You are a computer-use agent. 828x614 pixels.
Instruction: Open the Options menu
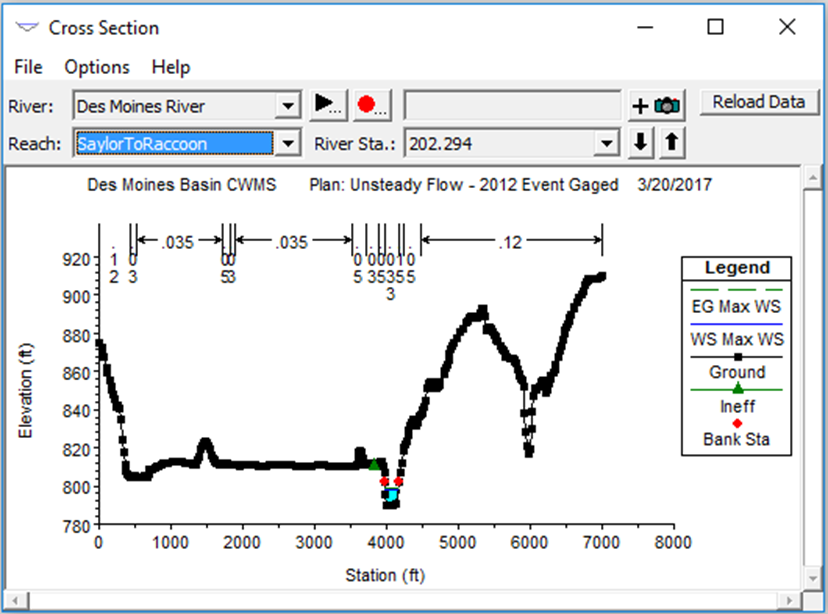click(97, 67)
